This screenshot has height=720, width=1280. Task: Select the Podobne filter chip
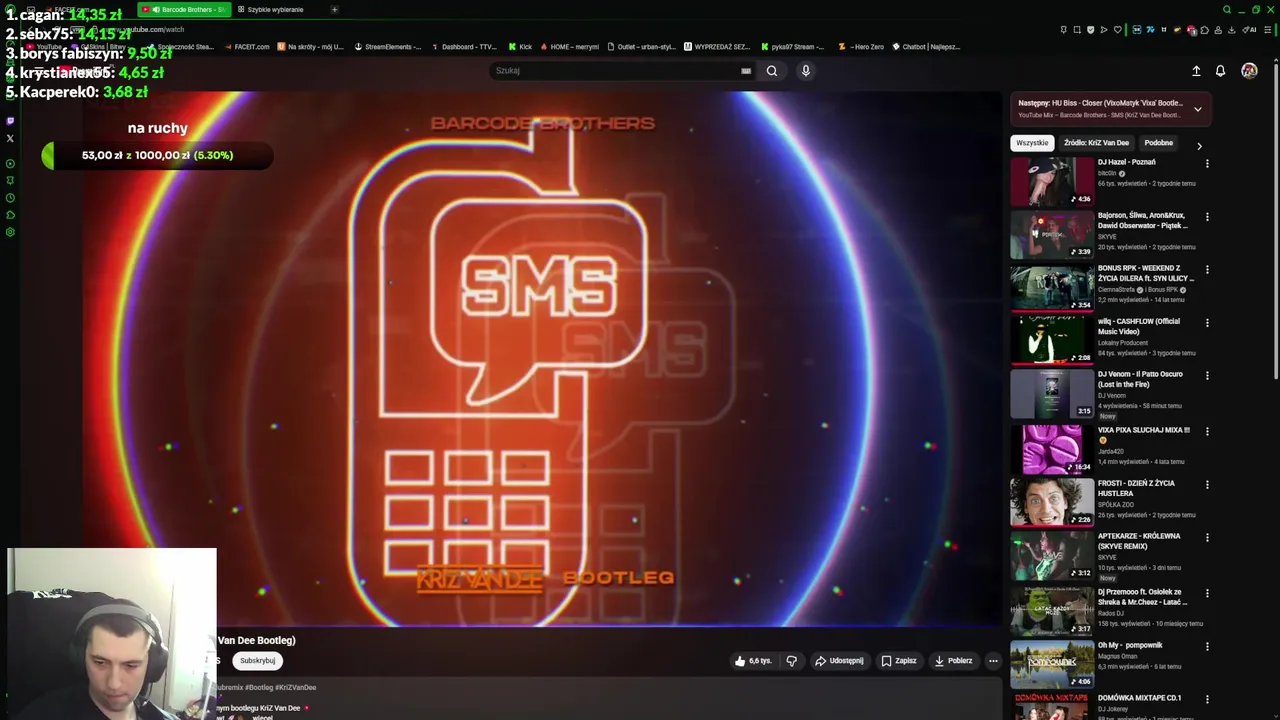click(1158, 143)
